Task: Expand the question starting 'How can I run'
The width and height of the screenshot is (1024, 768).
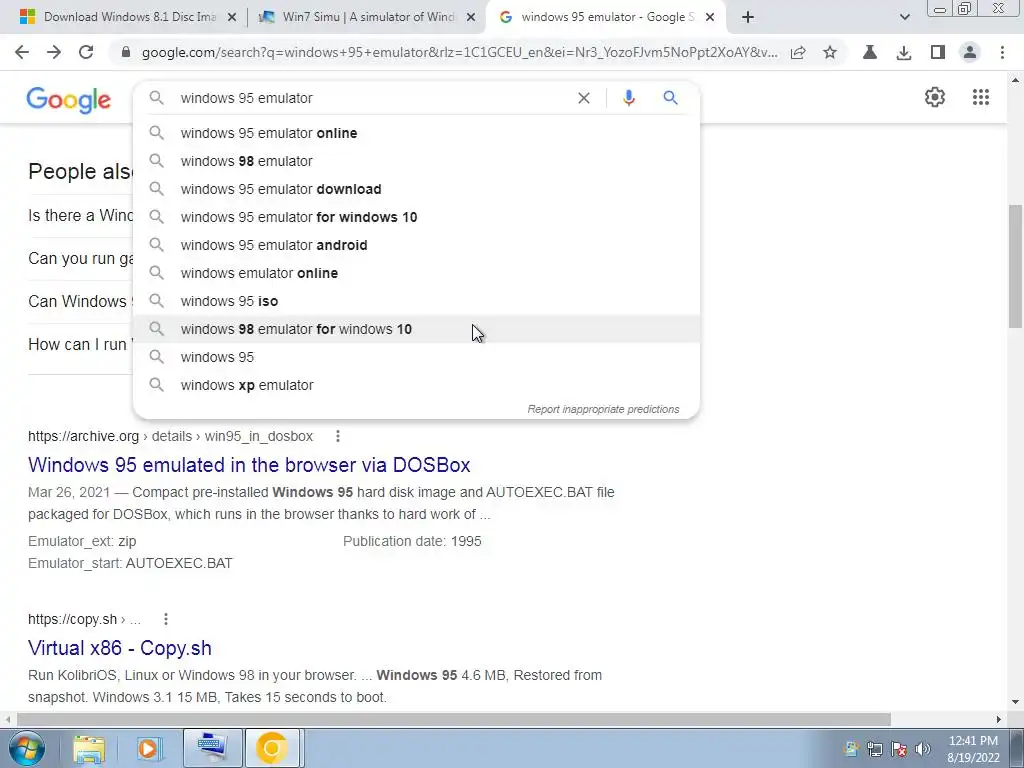Action: click(x=80, y=344)
